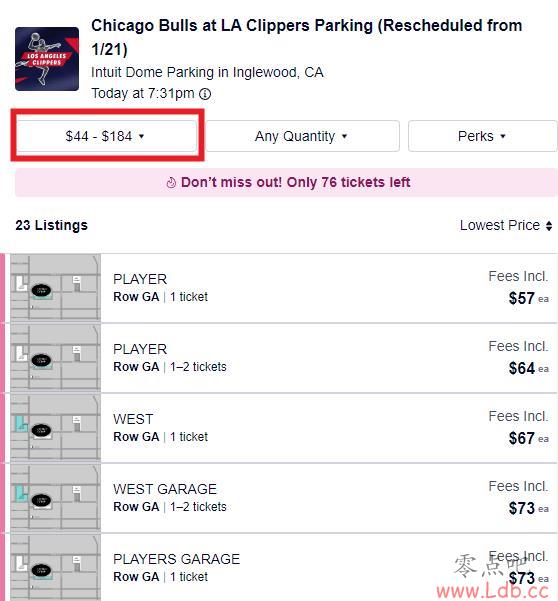Open the PLAYERS GARAGE listing map thumbnail
The height and width of the screenshot is (601, 558).
(55, 568)
